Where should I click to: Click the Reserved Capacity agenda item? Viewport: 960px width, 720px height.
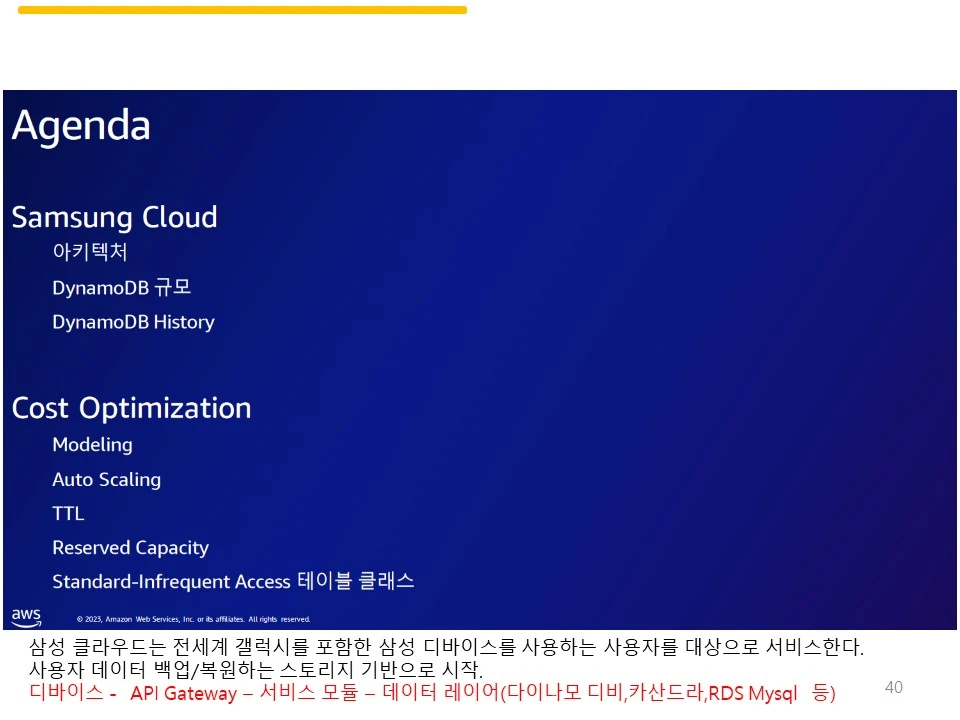(130, 547)
